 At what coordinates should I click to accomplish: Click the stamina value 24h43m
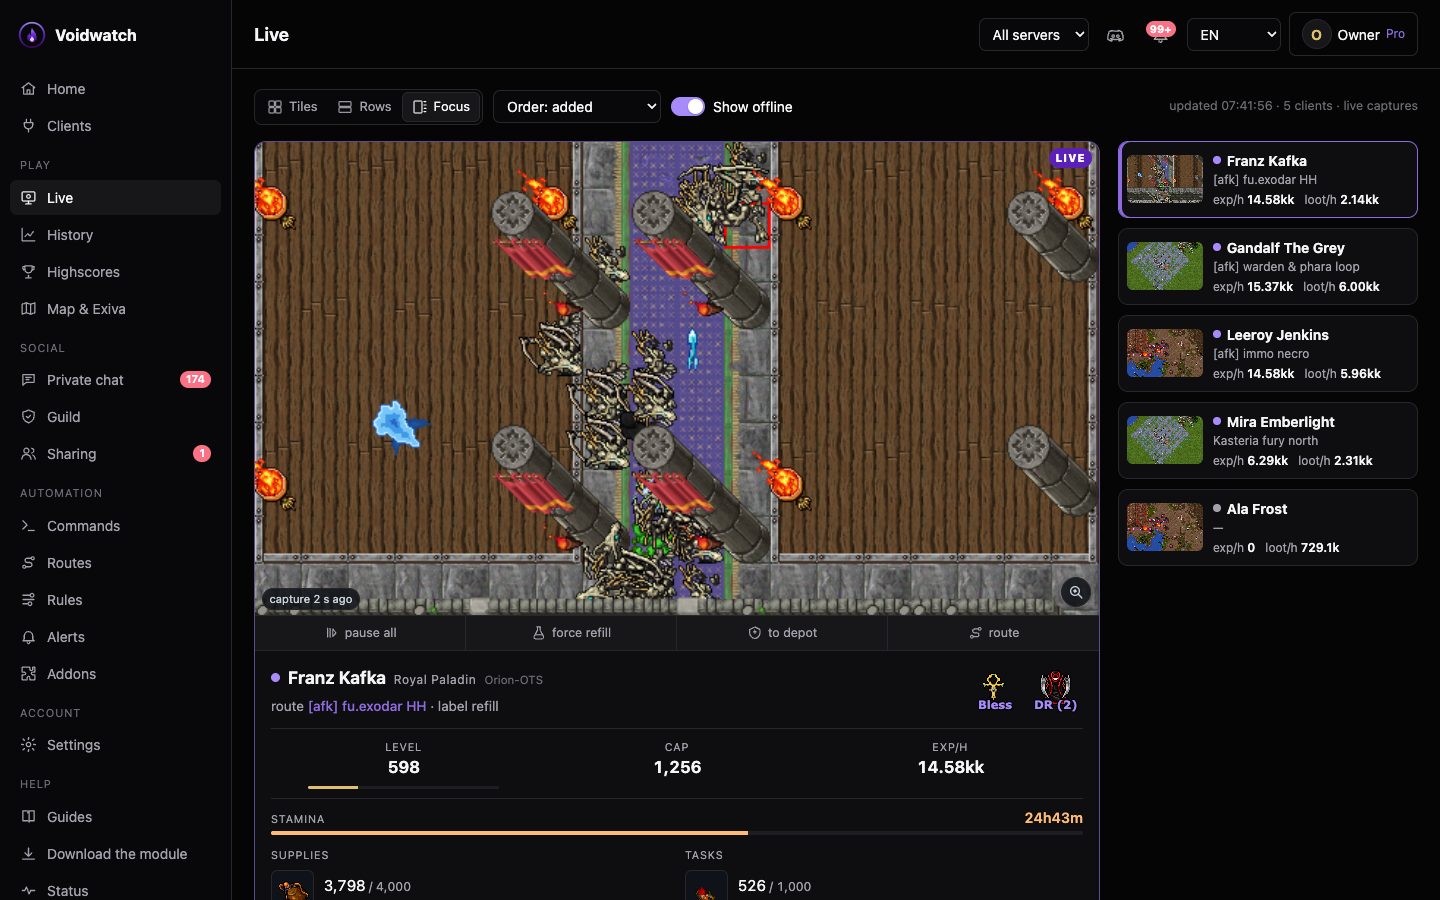[x=1053, y=818]
